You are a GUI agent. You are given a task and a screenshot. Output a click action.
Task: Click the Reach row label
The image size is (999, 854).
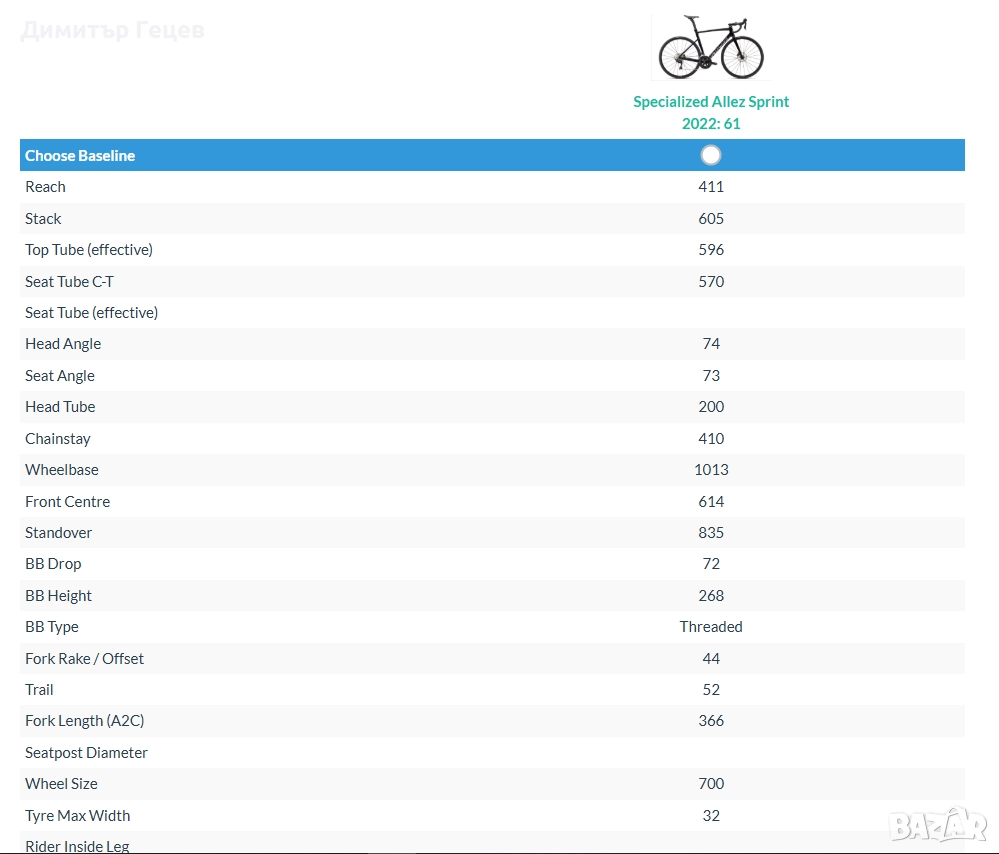pyautogui.click(x=45, y=187)
